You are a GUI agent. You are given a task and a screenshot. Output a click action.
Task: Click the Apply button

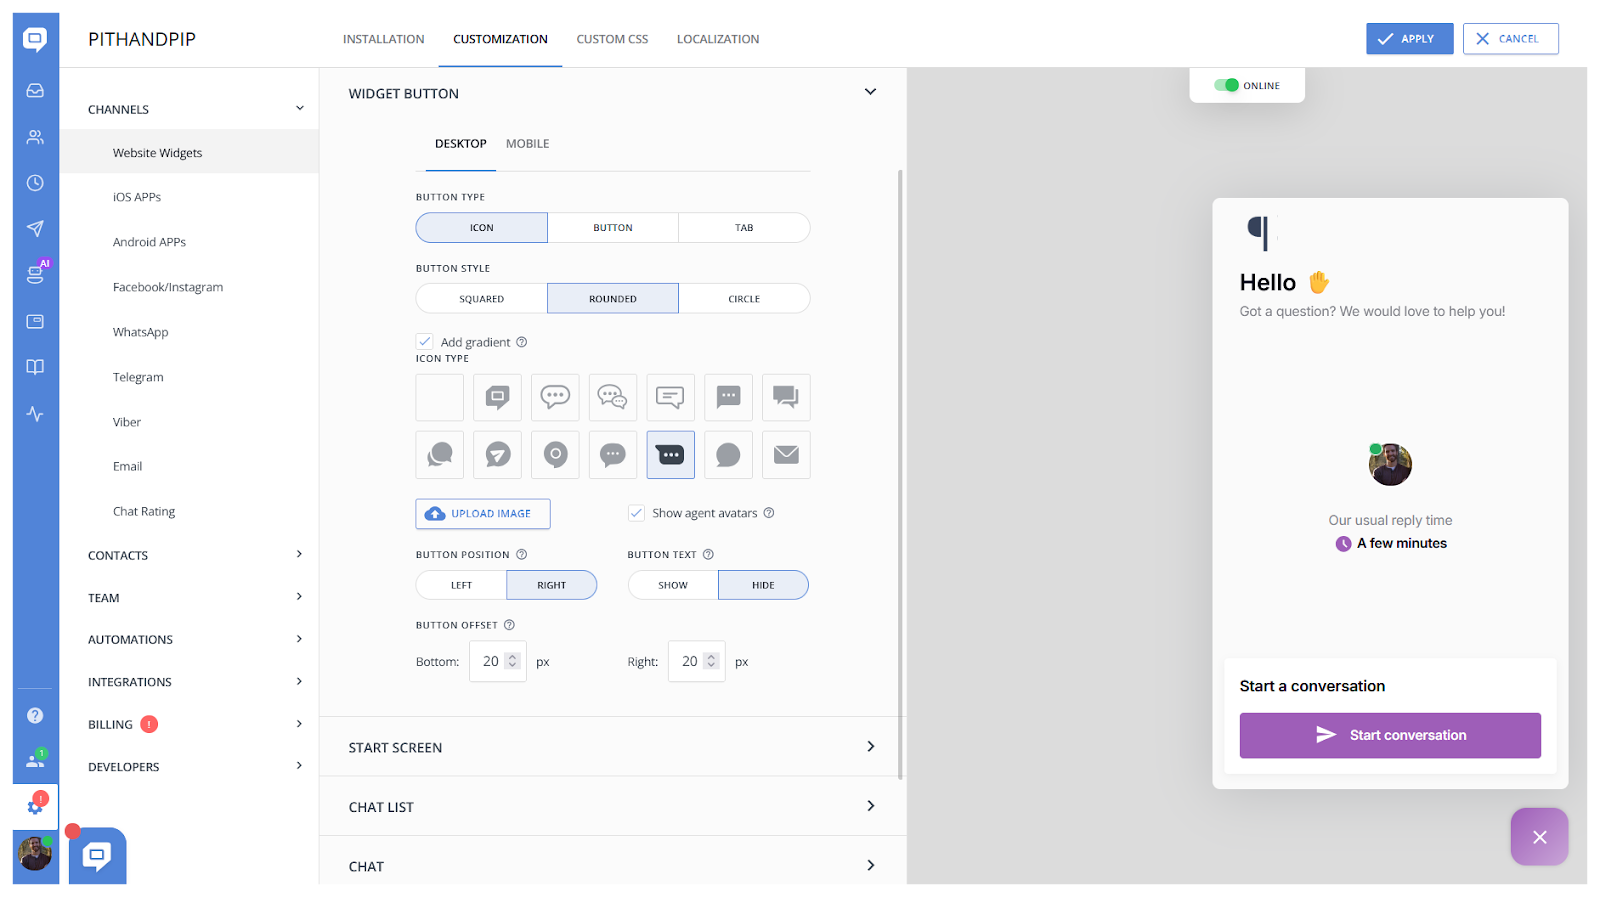click(1409, 39)
